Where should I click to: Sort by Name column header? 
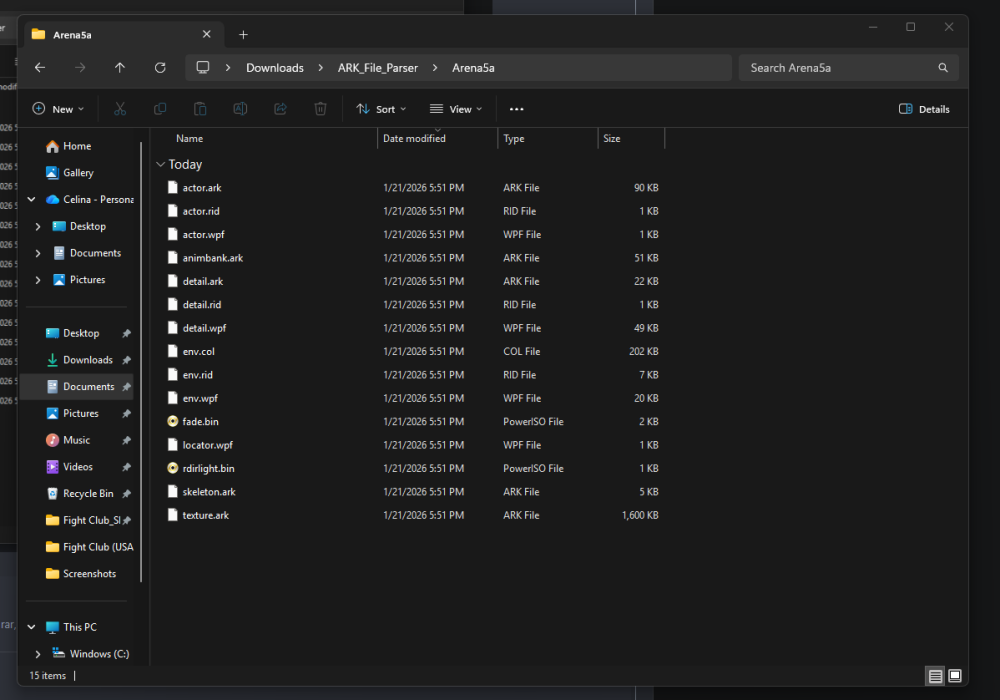189,138
